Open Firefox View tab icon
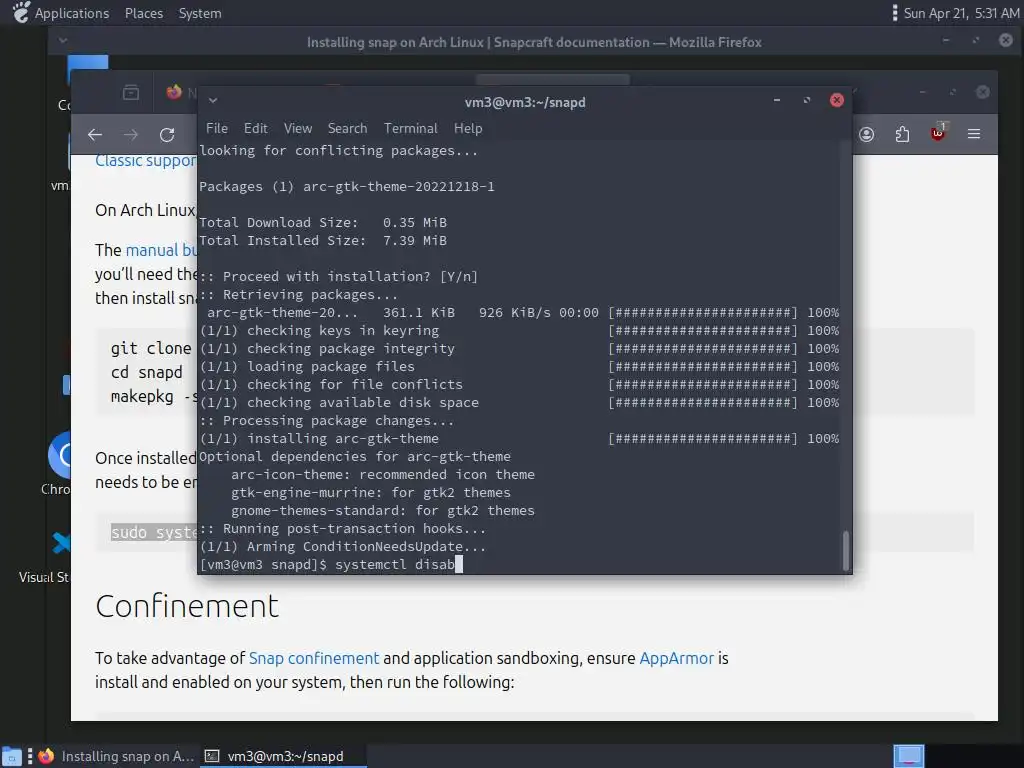 pos(131,93)
